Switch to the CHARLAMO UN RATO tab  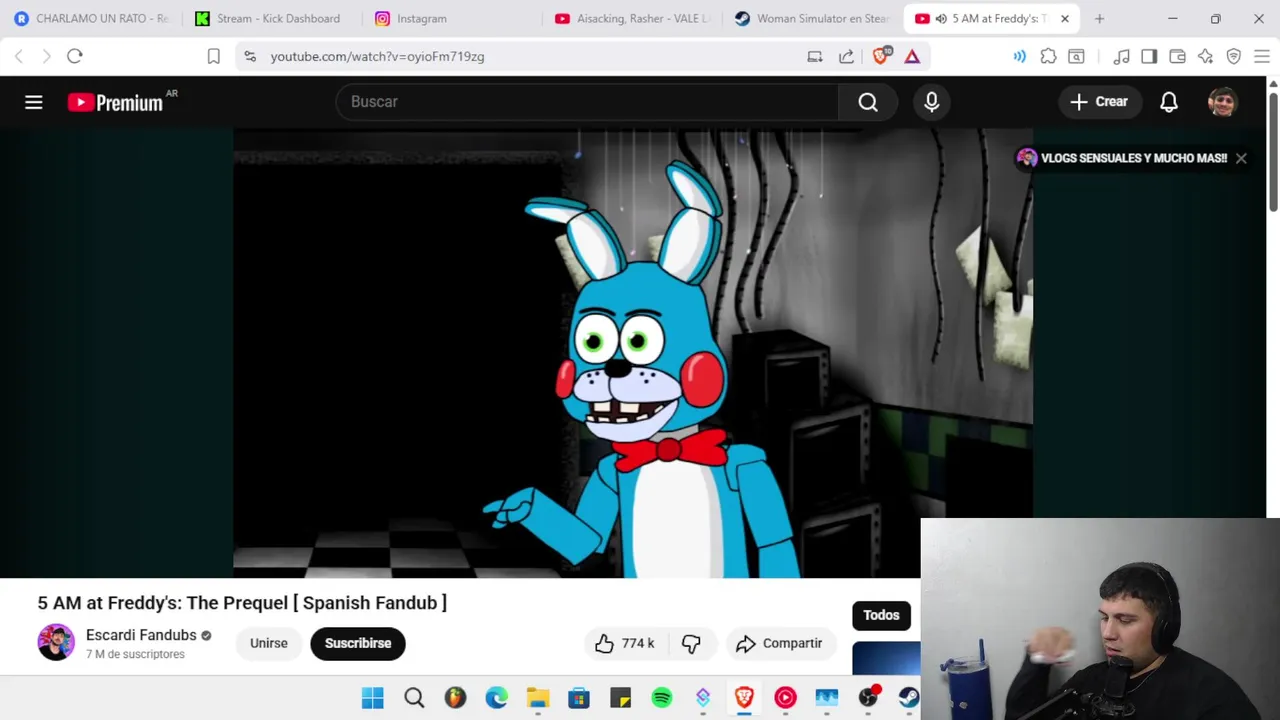pos(92,18)
